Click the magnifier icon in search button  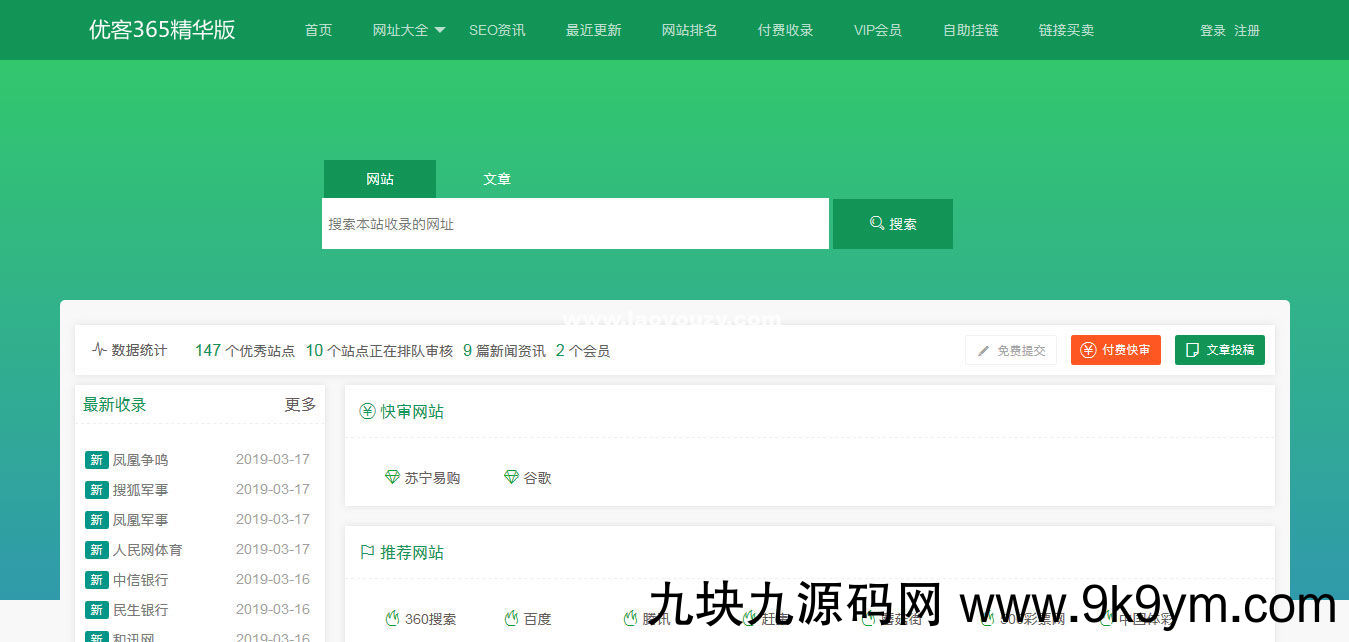click(x=877, y=224)
